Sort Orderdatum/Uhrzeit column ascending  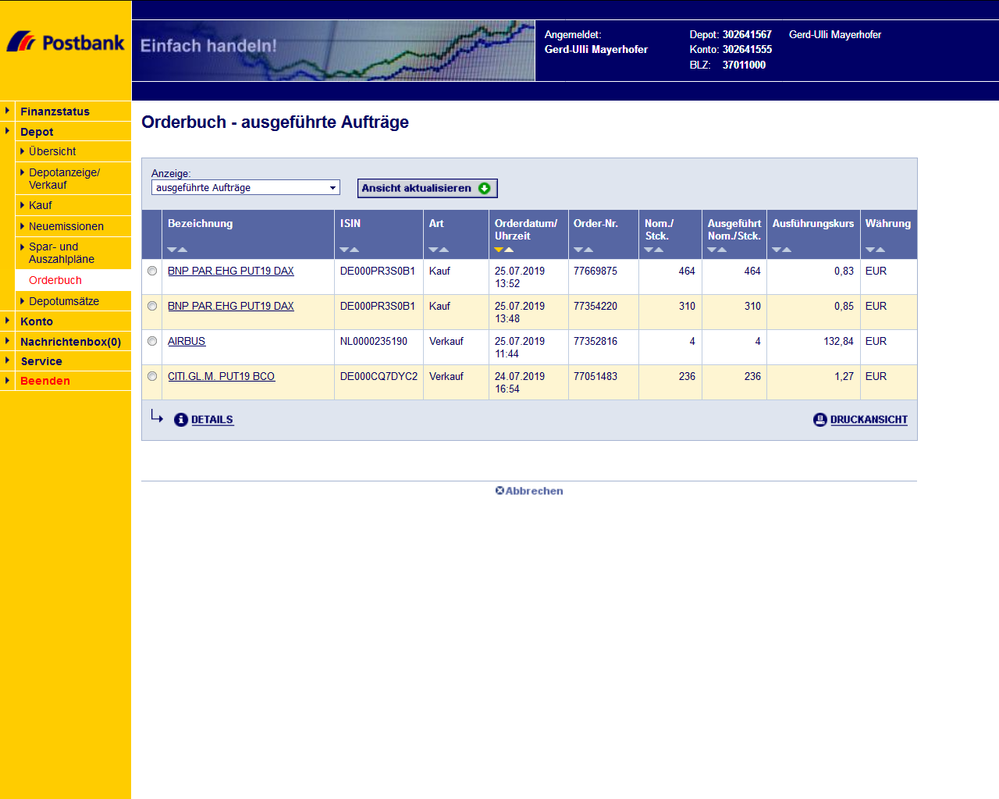pos(509,249)
